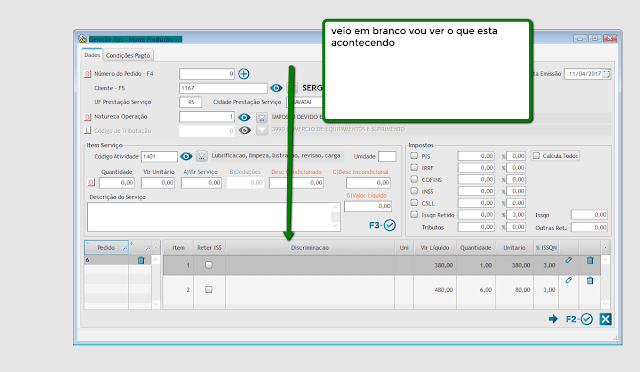Viewport: 640px width, 372px height.
Task: Click the pin icon in Pedido column header
Action: coord(125,248)
